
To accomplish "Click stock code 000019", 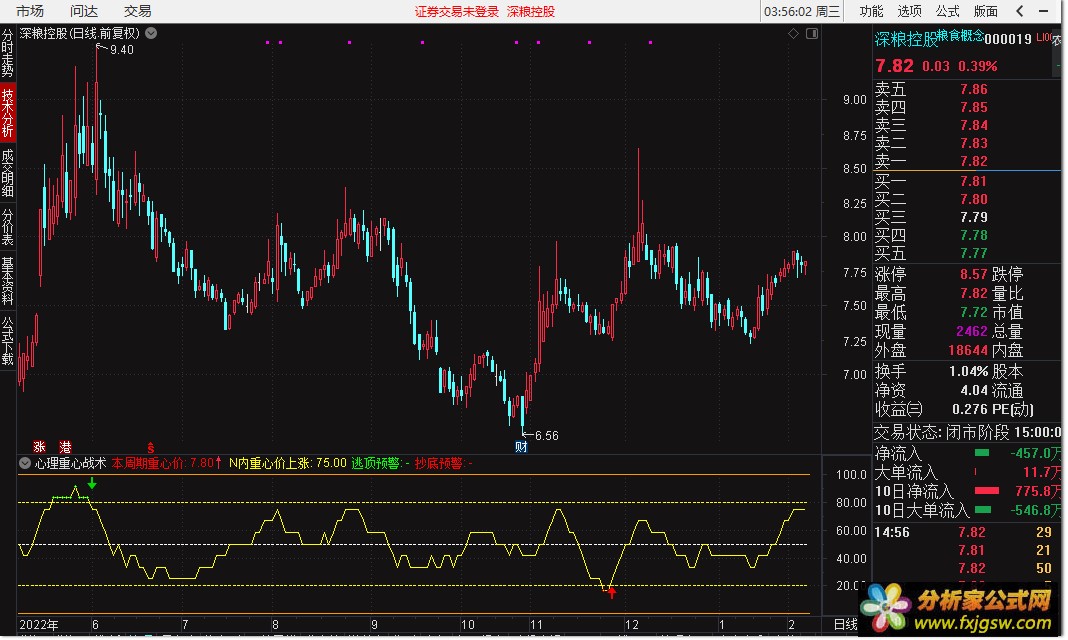I will pyautogui.click(x=1008, y=39).
